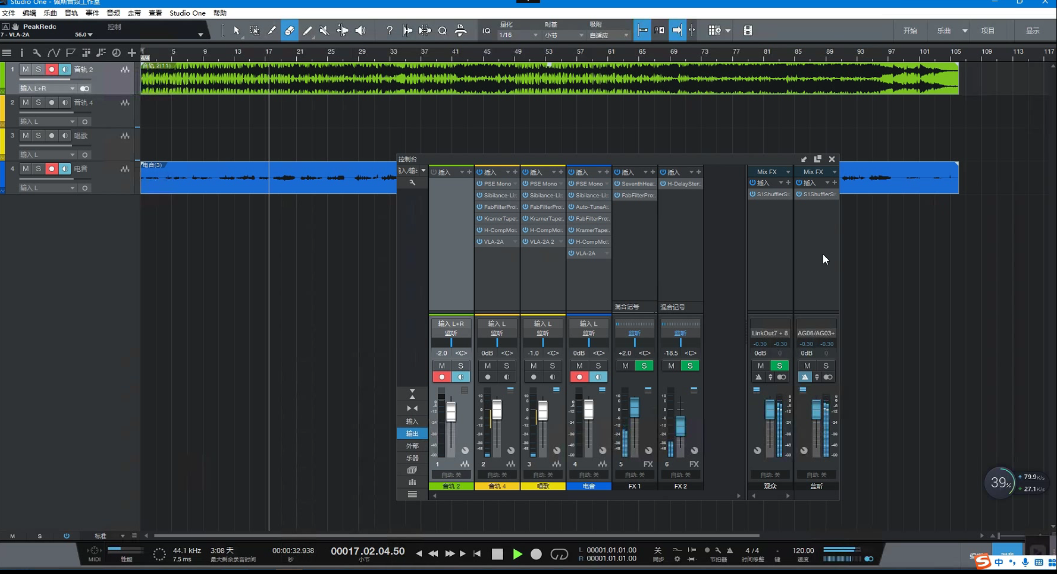This screenshot has width=1057, height=574.
Task: Select the Listen speaker tool
Action: click(360, 31)
